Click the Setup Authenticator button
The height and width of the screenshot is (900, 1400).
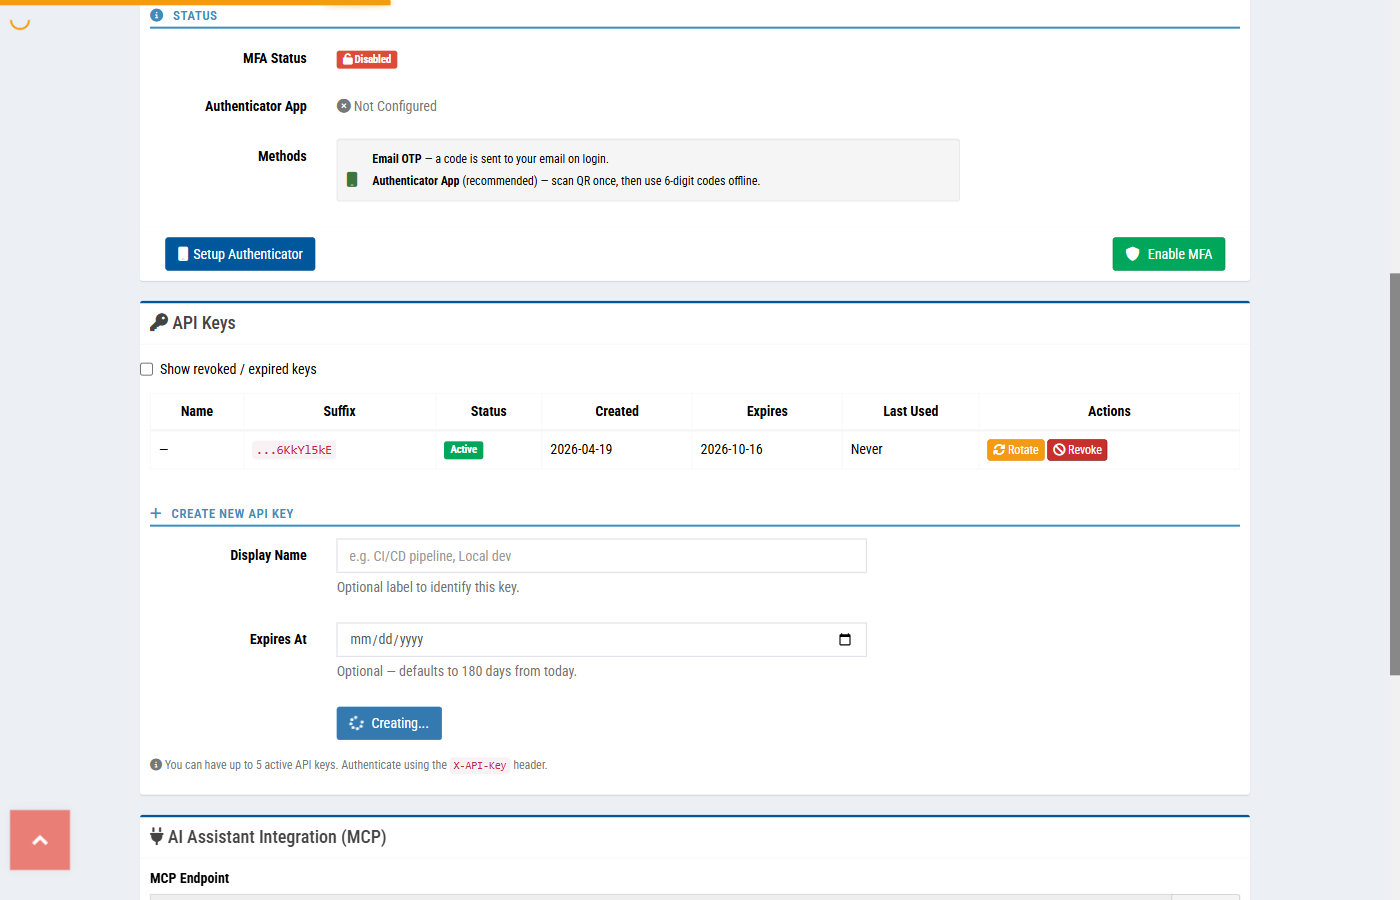point(240,253)
